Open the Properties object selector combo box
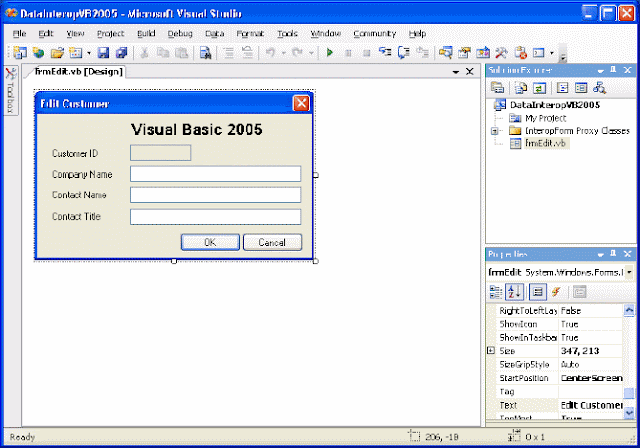This screenshot has height=448, width=640. click(560, 272)
